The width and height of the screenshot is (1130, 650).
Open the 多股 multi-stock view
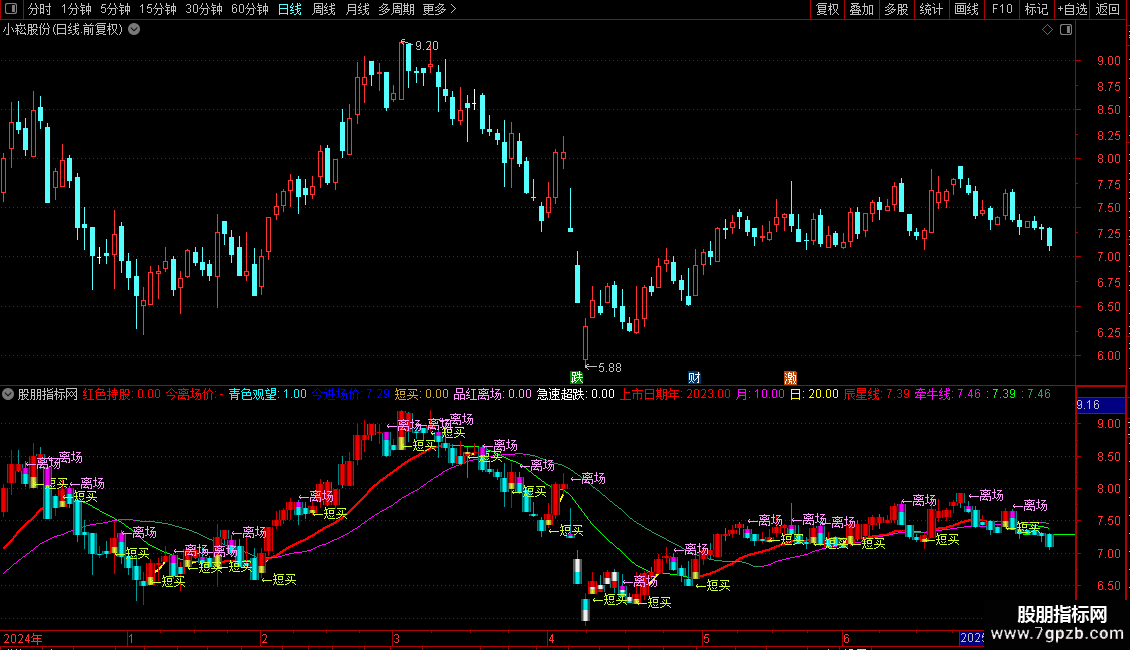pyautogui.click(x=896, y=9)
